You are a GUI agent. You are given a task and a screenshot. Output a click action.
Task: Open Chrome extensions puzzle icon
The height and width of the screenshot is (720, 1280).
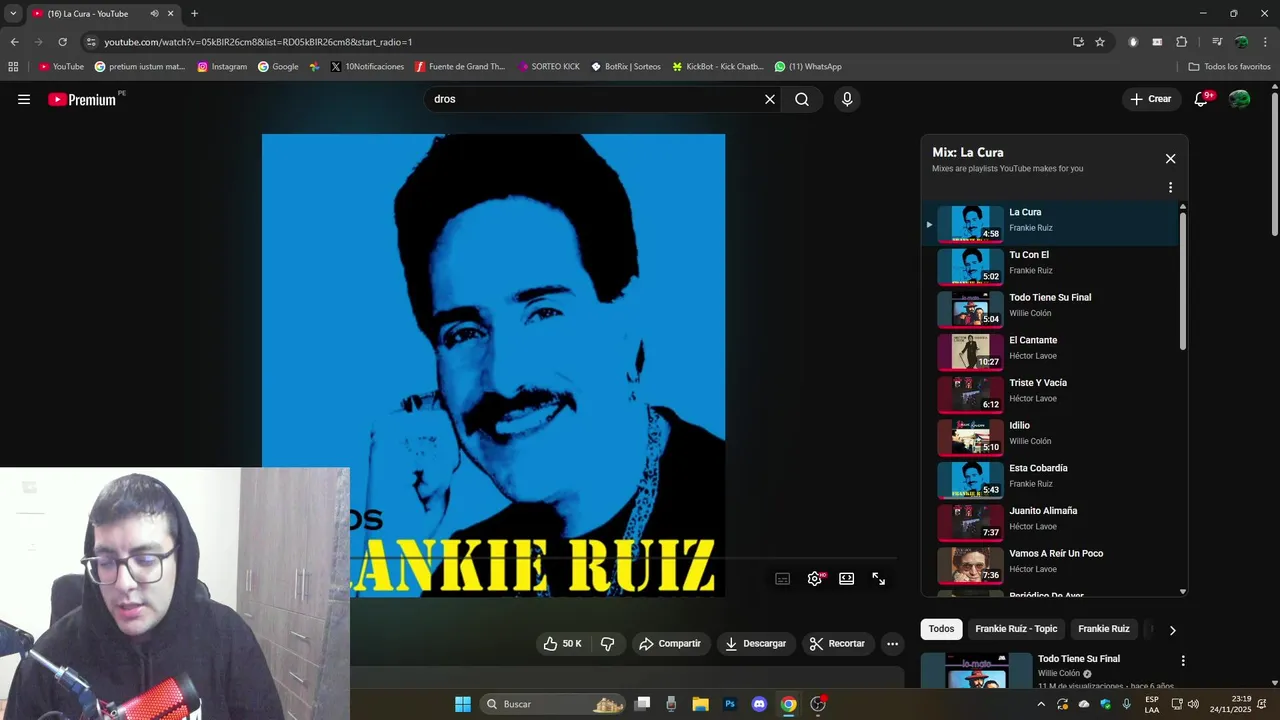click(x=1182, y=42)
